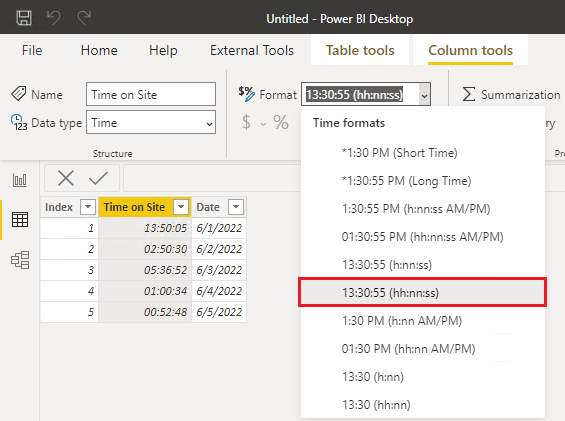Image resolution: width=565 pixels, height=421 pixels.
Task: Click date cell 6/4/2022
Action: point(219,291)
